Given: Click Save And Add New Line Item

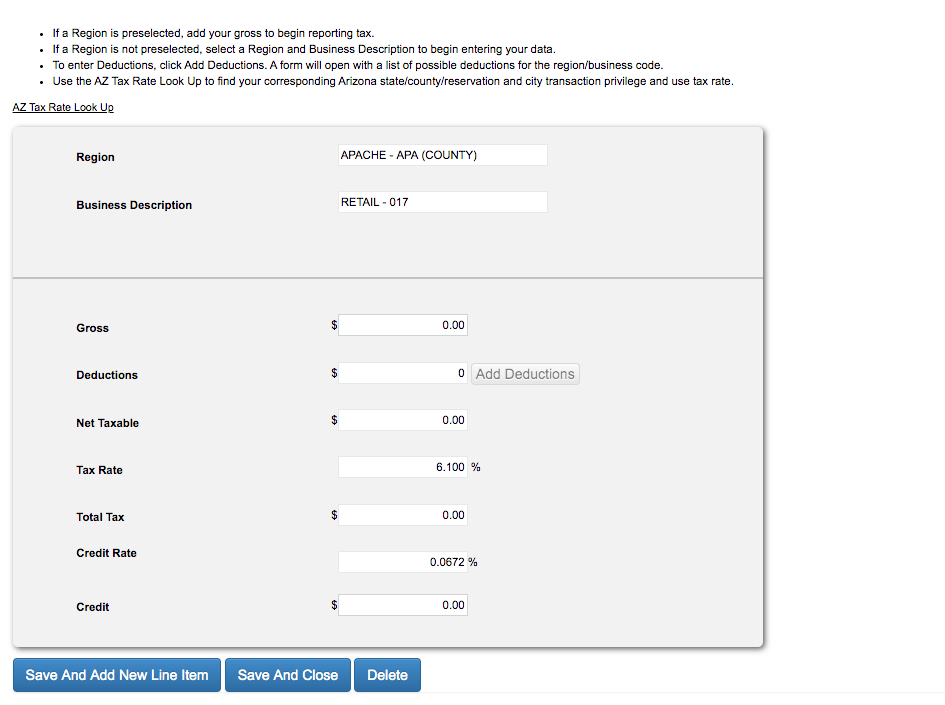Looking at the screenshot, I should pos(117,675).
